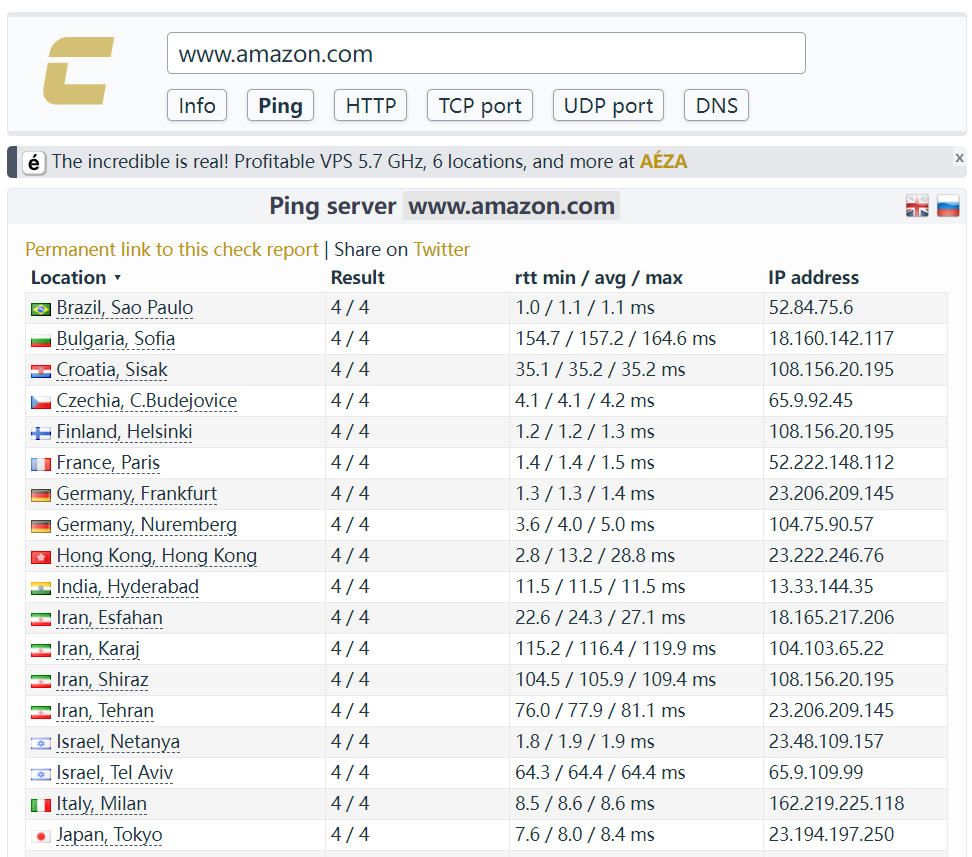The height and width of the screenshot is (857, 972).
Task: Select IP address 52.84.75.6
Action: [x=810, y=308]
